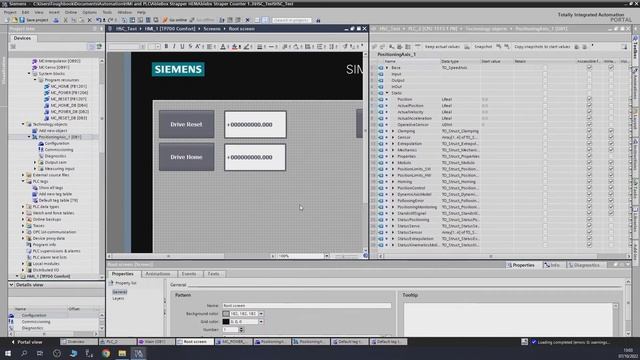The width and height of the screenshot is (640, 360).
Task: Switch to the Events tab in inspector
Action: tap(189, 274)
